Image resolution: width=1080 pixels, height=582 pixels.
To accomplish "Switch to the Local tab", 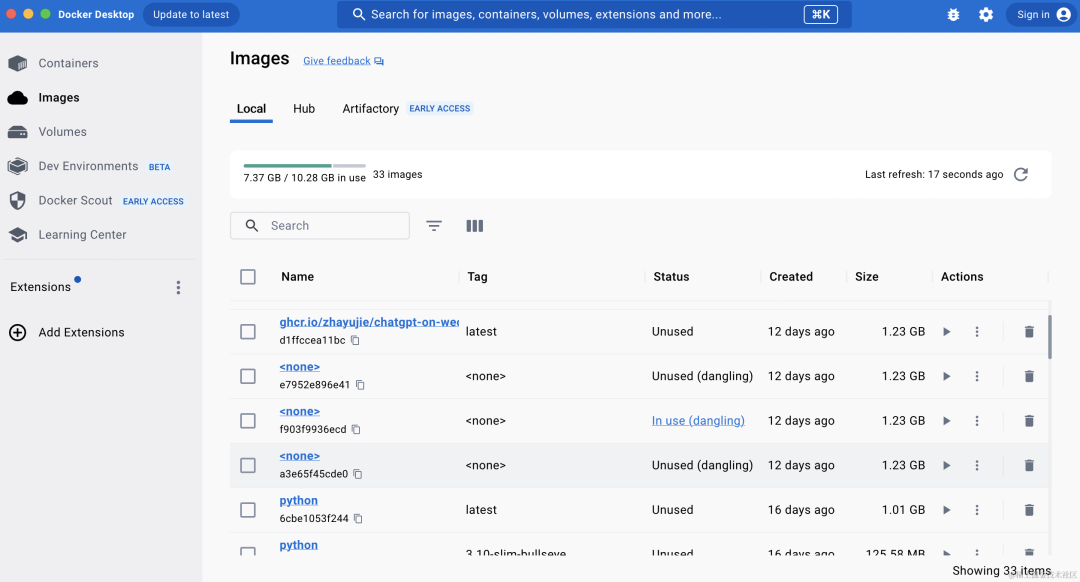I will 251,109.
